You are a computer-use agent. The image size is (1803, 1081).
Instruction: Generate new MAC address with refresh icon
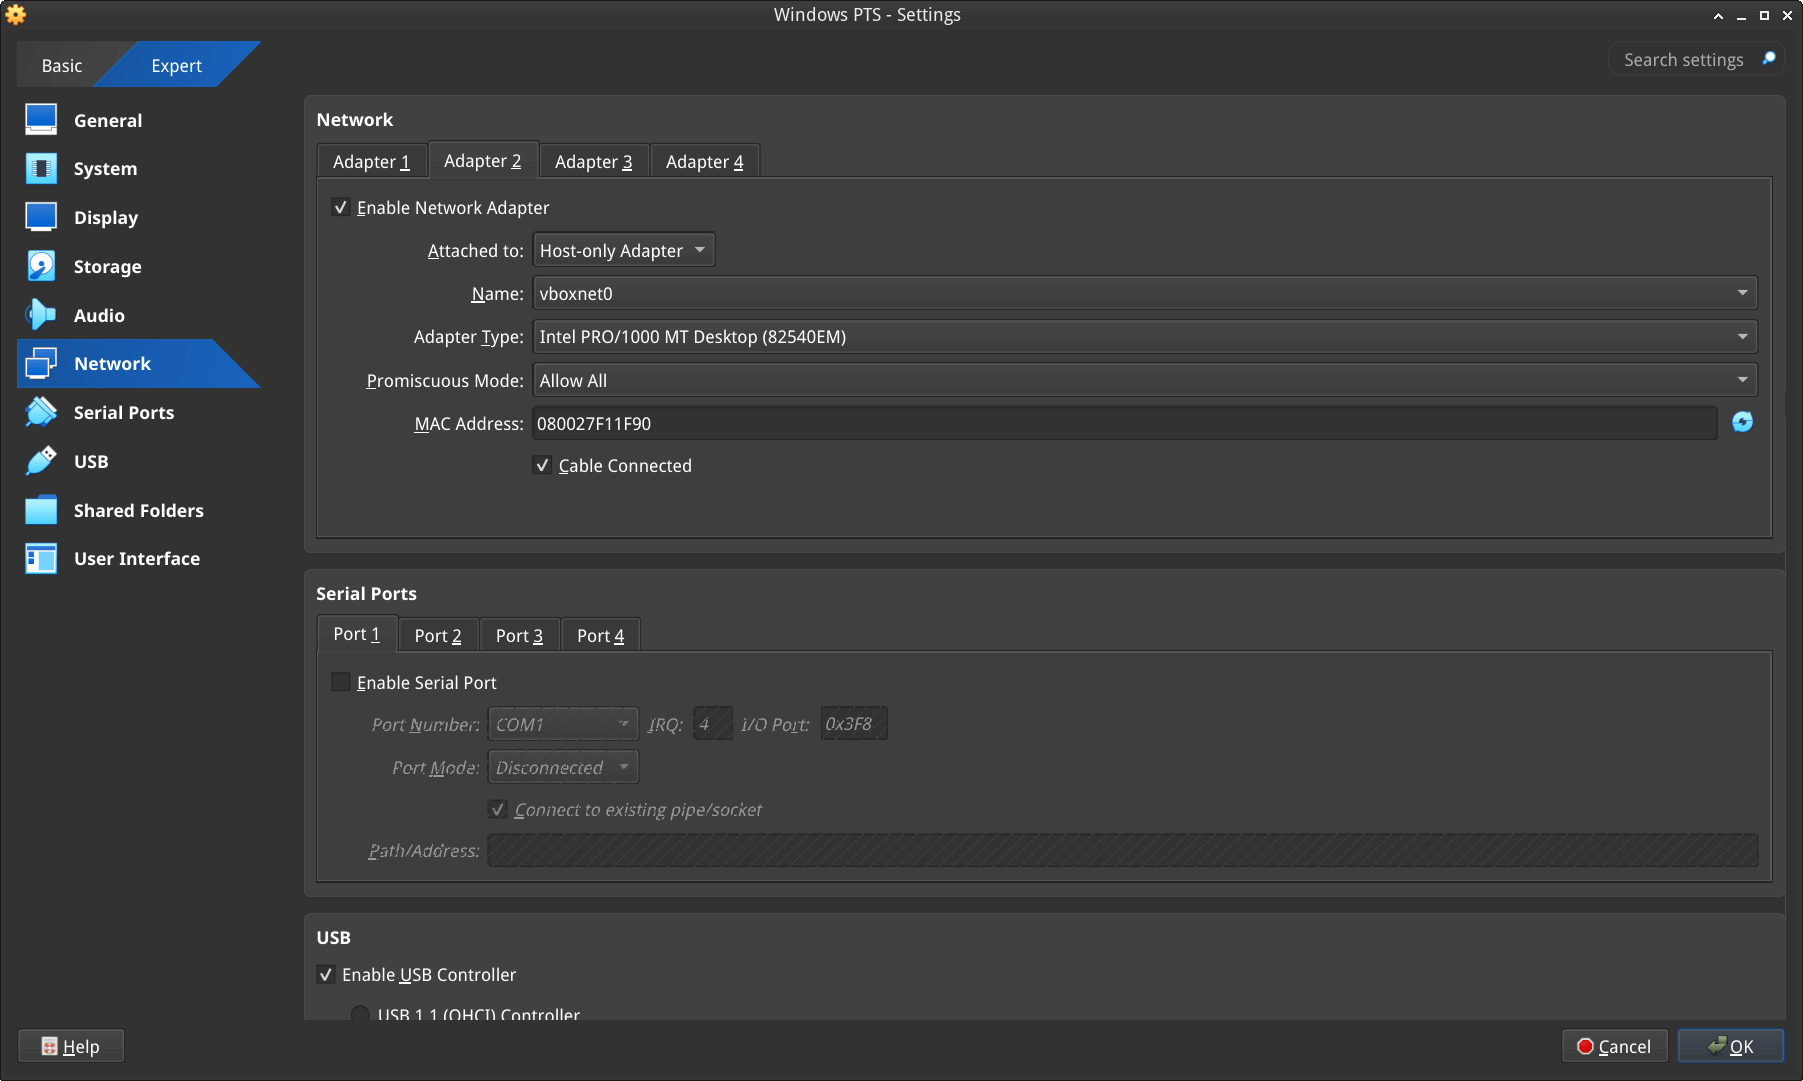pos(1742,422)
